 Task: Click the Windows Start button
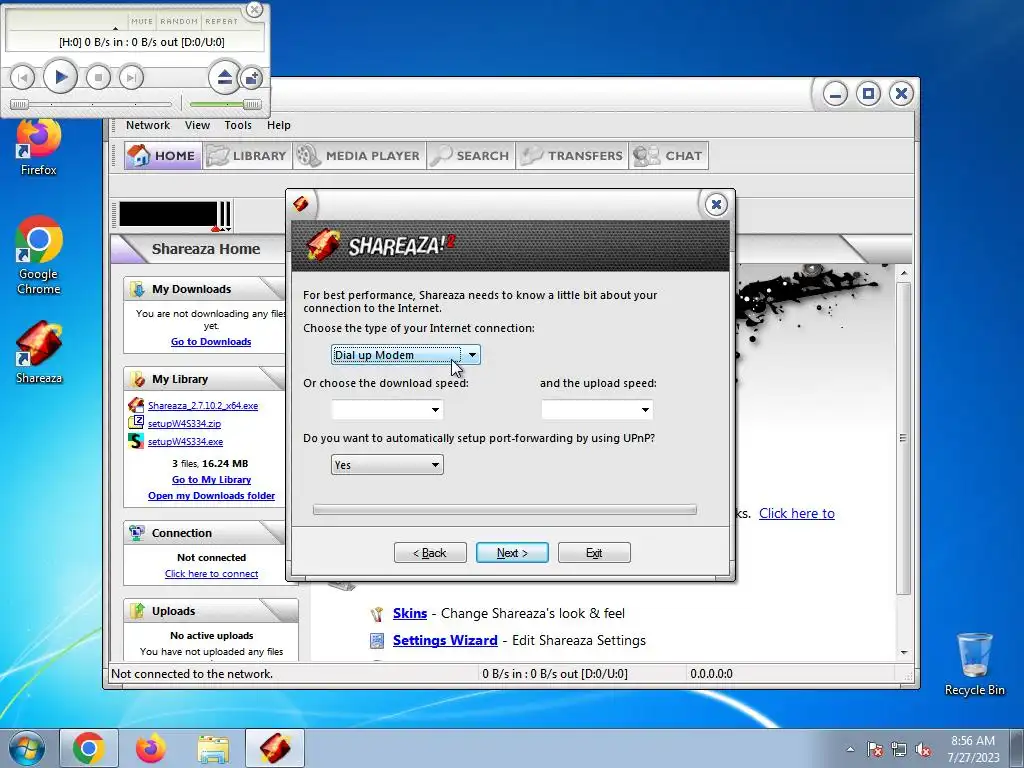tap(27, 748)
